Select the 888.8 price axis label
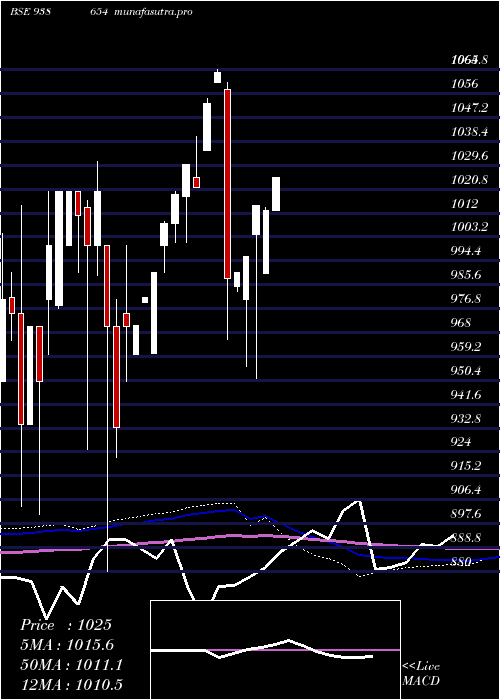 coord(466,538)
